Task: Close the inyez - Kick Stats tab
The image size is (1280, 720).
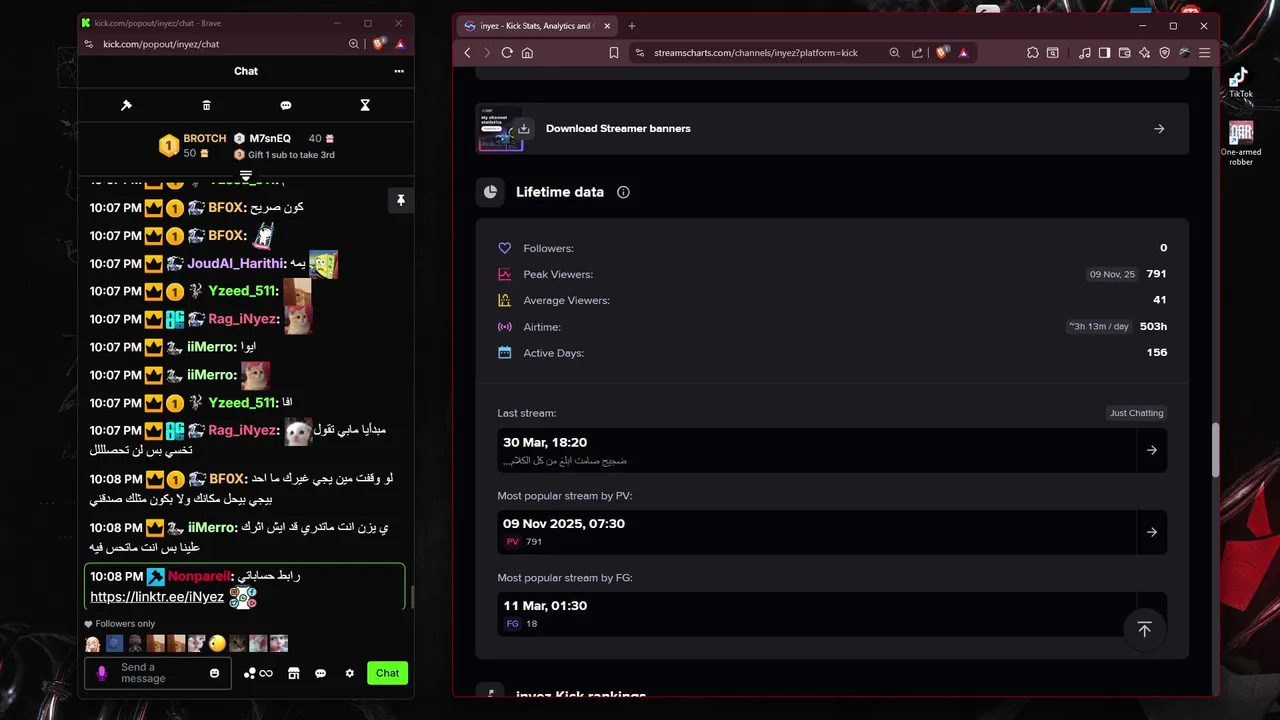Action: click(x=606, y=26)
